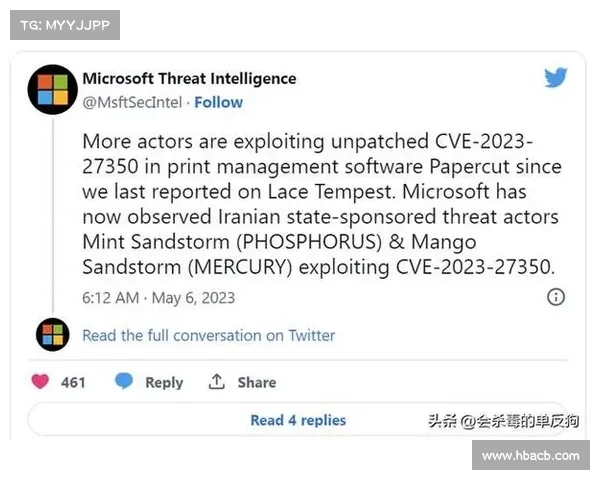The height and width of the screenshot is (480, 600).
Task: Click the blue reply speech bubble icon
Action: [x=124, y=382]
